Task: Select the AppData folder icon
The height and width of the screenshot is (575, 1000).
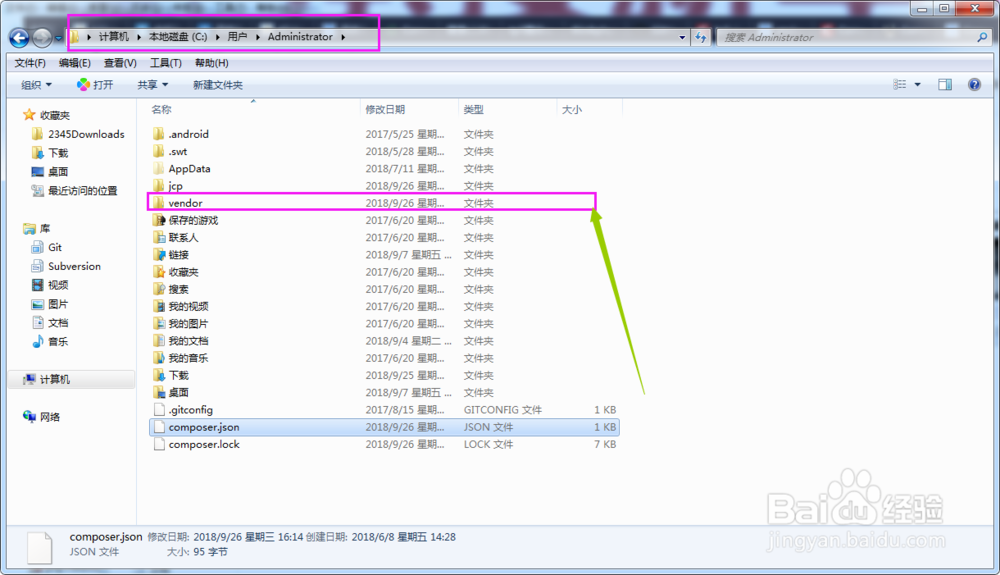Action: point(159,168)
